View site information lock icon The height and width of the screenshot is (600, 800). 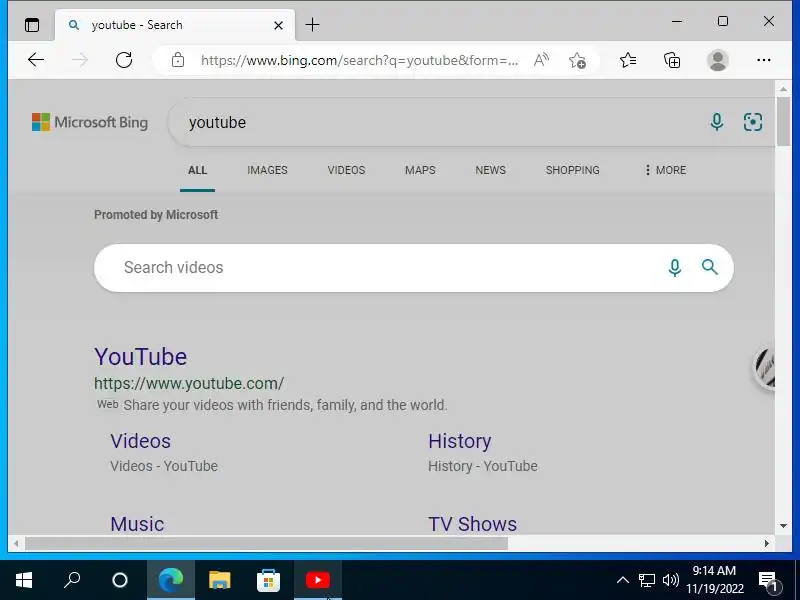tap(178, 60)
